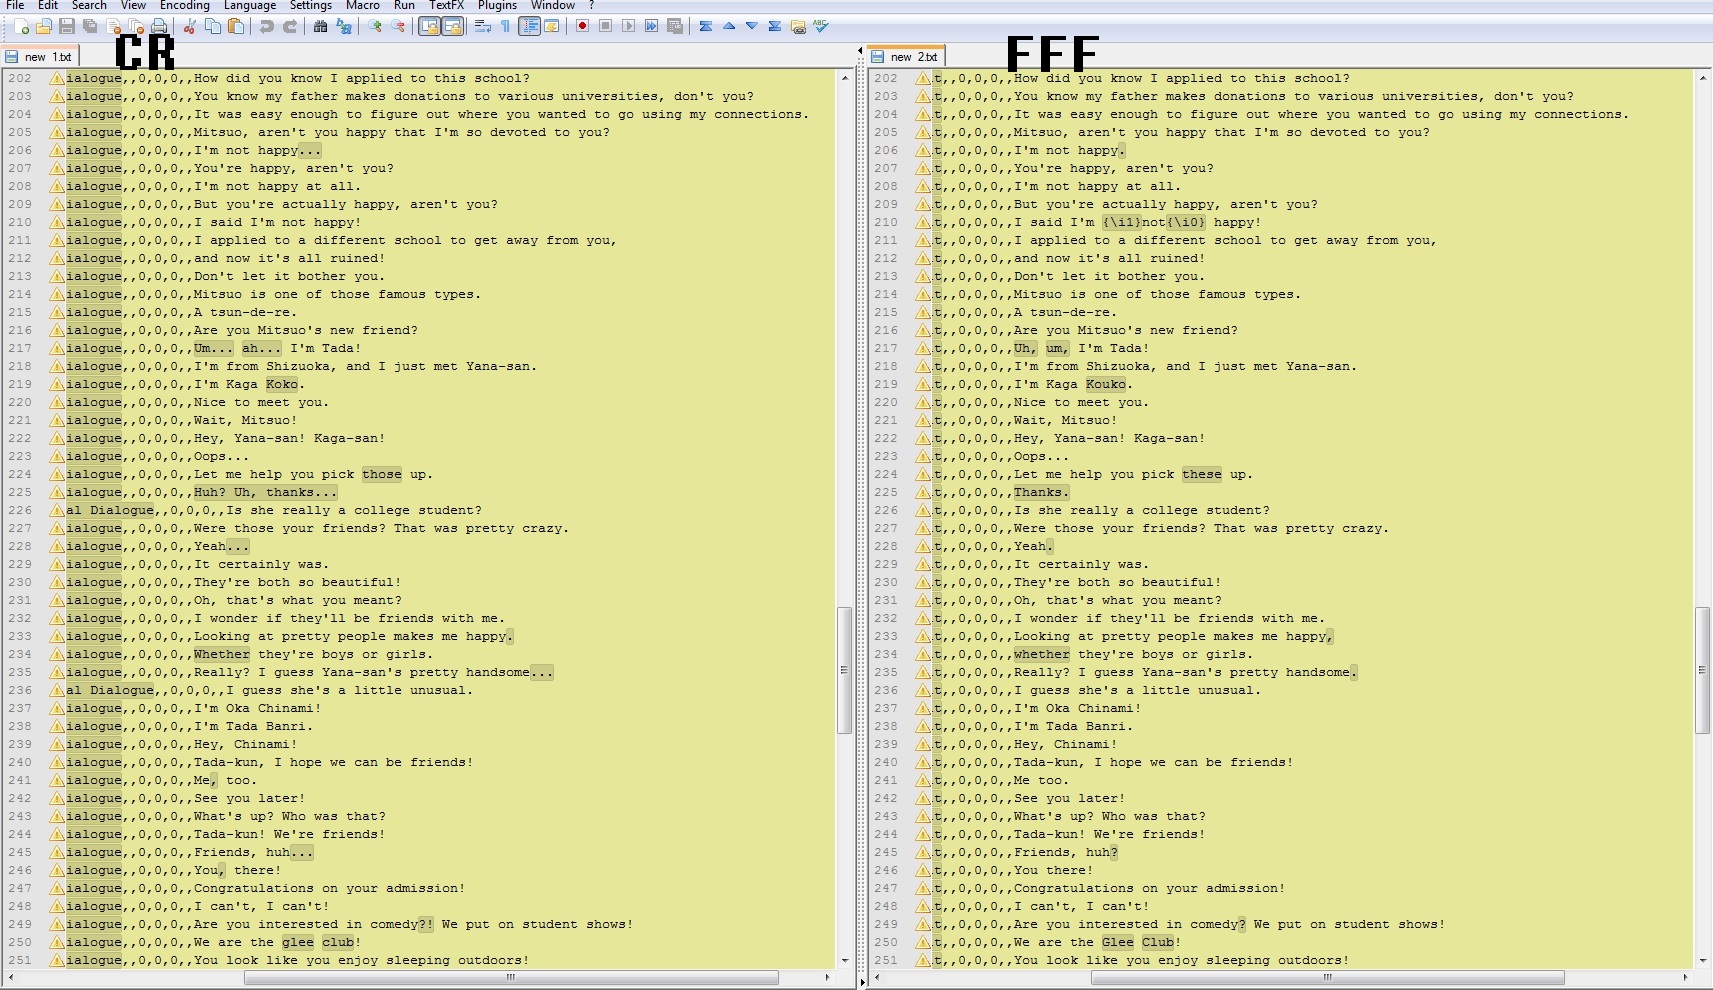
Task: Toggle show all characters pilcrow
Action: (505, 26)
